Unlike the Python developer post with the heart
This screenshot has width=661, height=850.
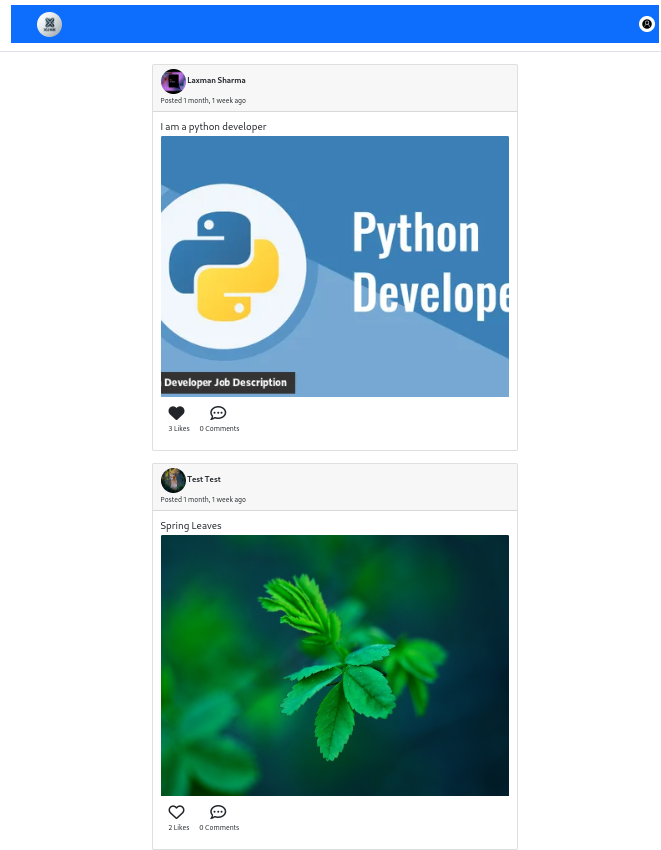pyautogui.click(x=177, y=413)
